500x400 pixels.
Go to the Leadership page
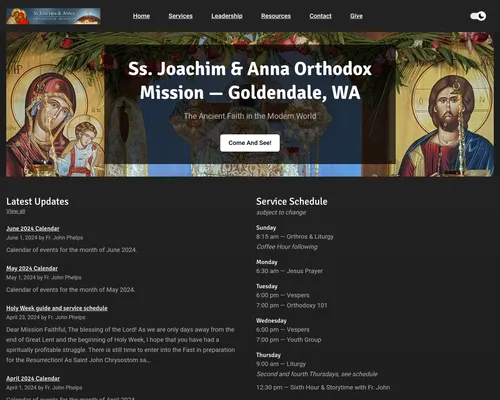point(227,16)
